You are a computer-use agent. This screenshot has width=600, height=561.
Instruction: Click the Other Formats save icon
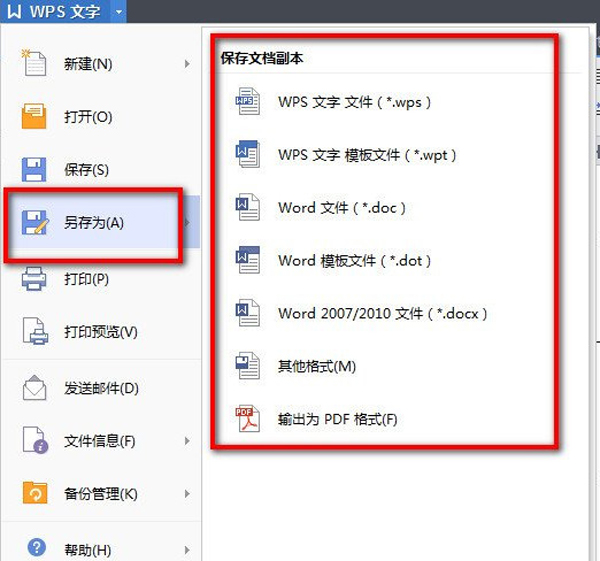[247, 366]
